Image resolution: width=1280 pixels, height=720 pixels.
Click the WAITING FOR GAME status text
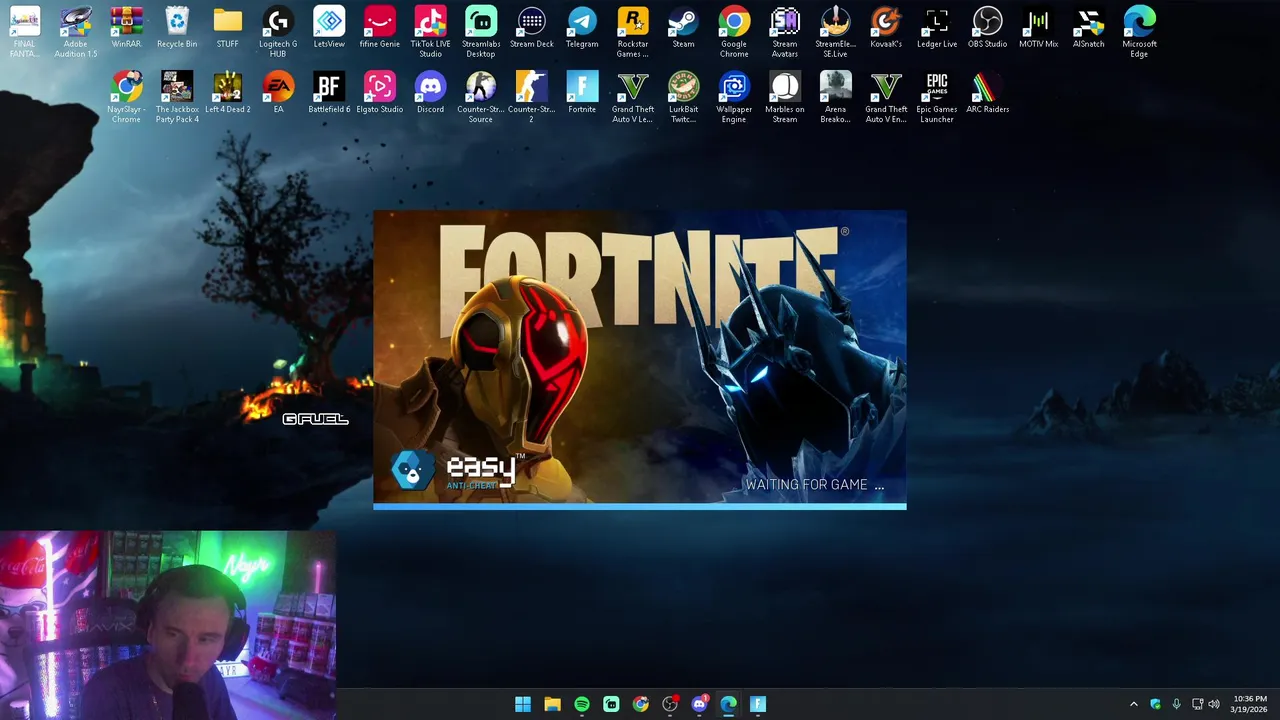814,485
